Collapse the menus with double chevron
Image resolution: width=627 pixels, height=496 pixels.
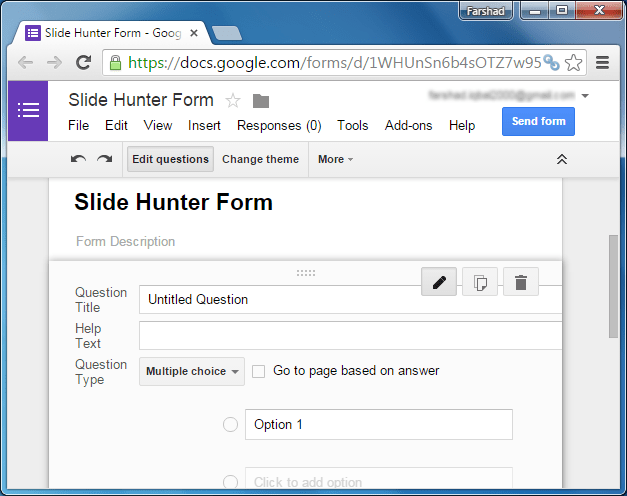click(x=562, y=159)
